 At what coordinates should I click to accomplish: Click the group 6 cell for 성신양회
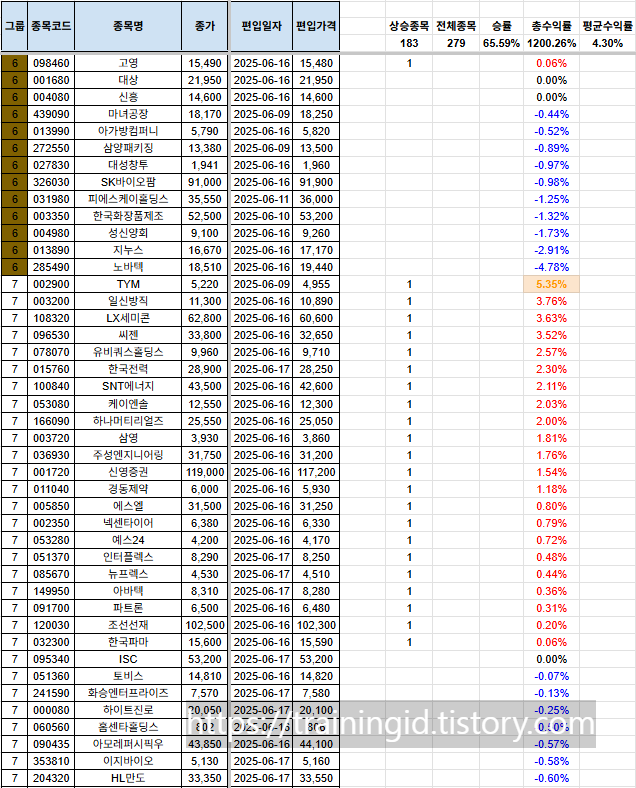pyautogui.click(x=15, y=233)
